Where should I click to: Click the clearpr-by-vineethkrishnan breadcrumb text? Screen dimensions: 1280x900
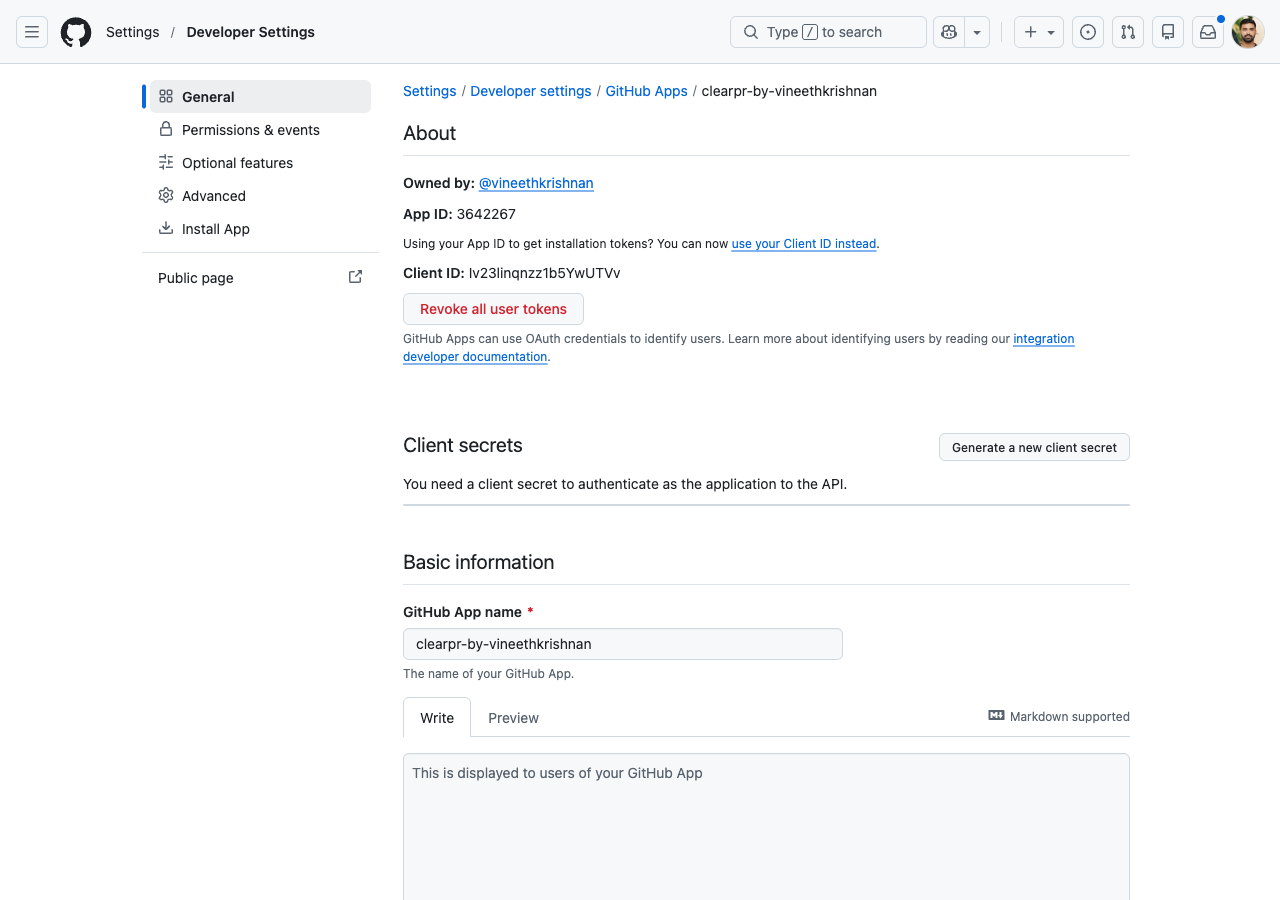tap(789, 91)
